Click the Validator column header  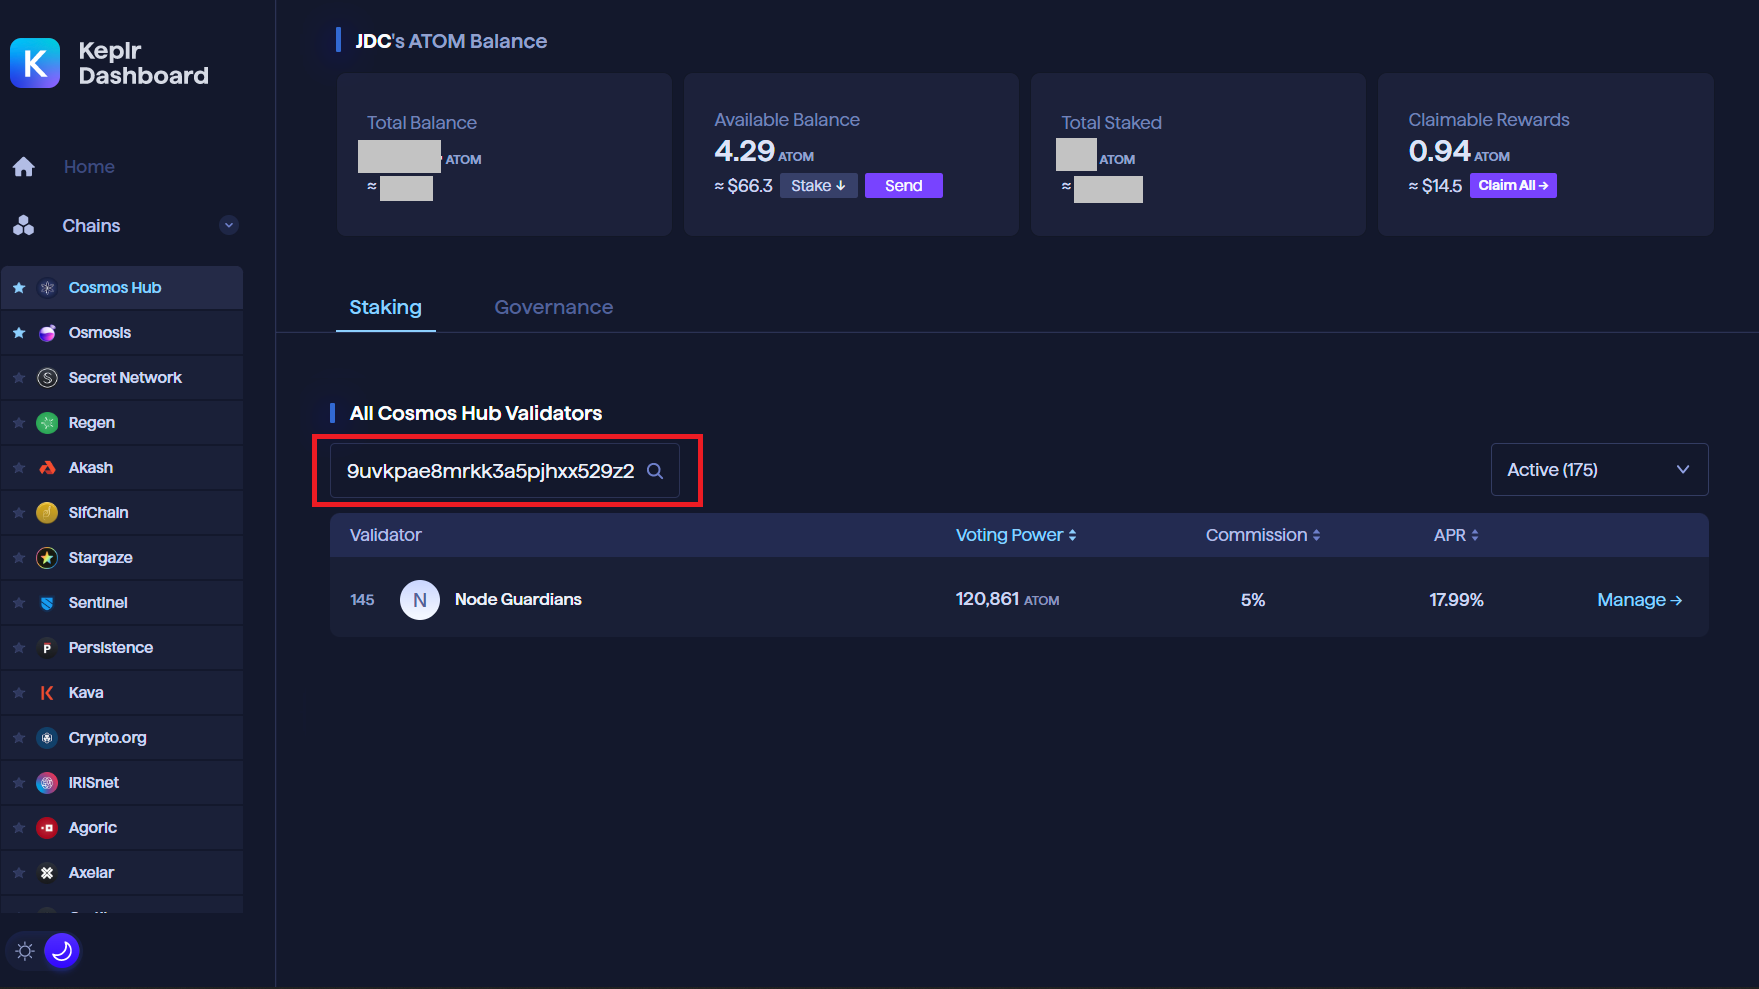coord(385,535)
